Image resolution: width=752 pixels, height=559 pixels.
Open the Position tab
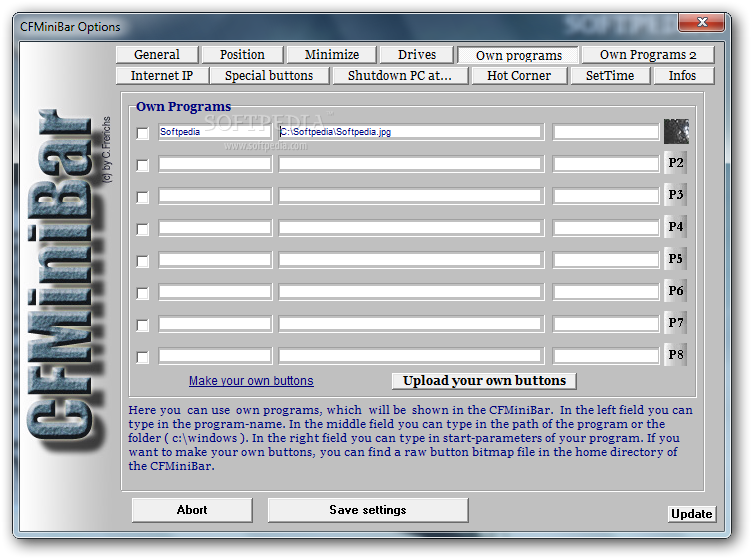242,55
